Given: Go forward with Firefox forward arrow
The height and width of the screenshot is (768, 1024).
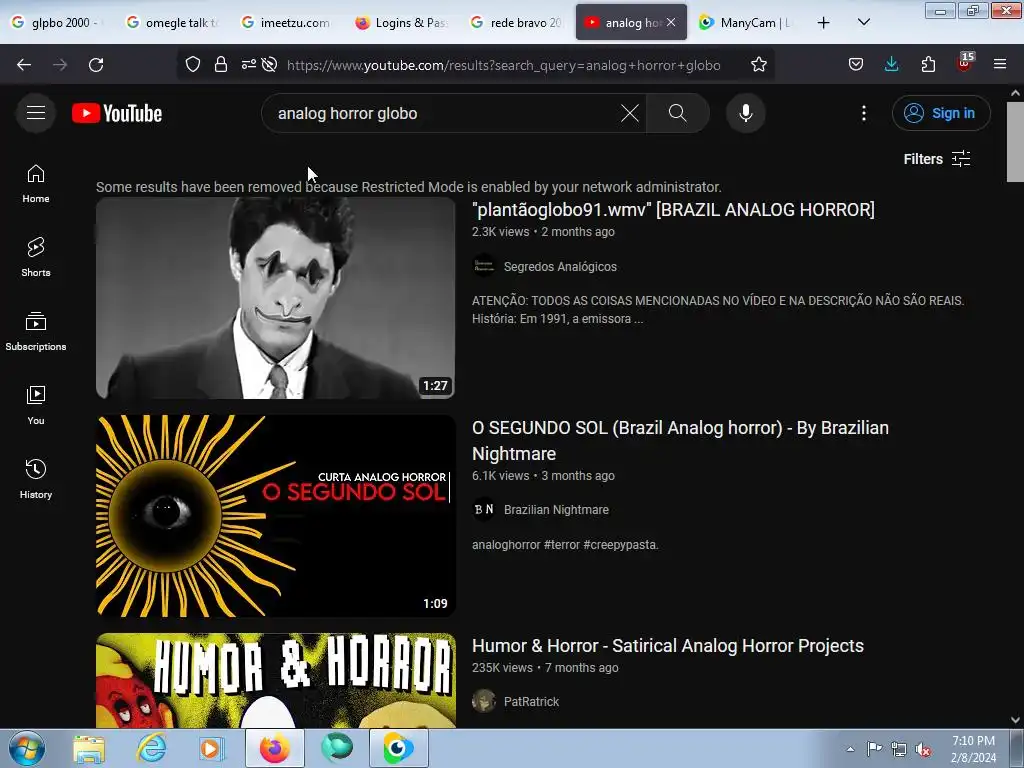Looking at the screenshot, I should (x=60, y=65).
